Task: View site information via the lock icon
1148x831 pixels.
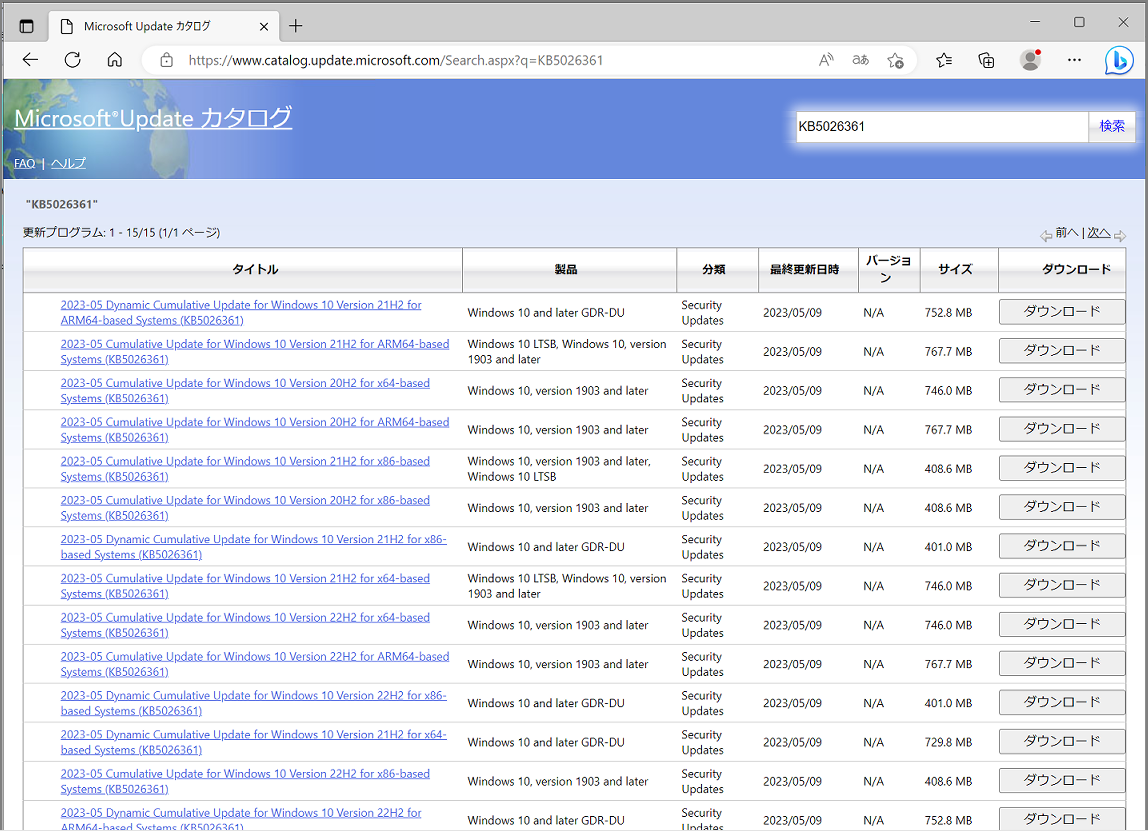Action: pyautogui.click(x=167, y=60)
